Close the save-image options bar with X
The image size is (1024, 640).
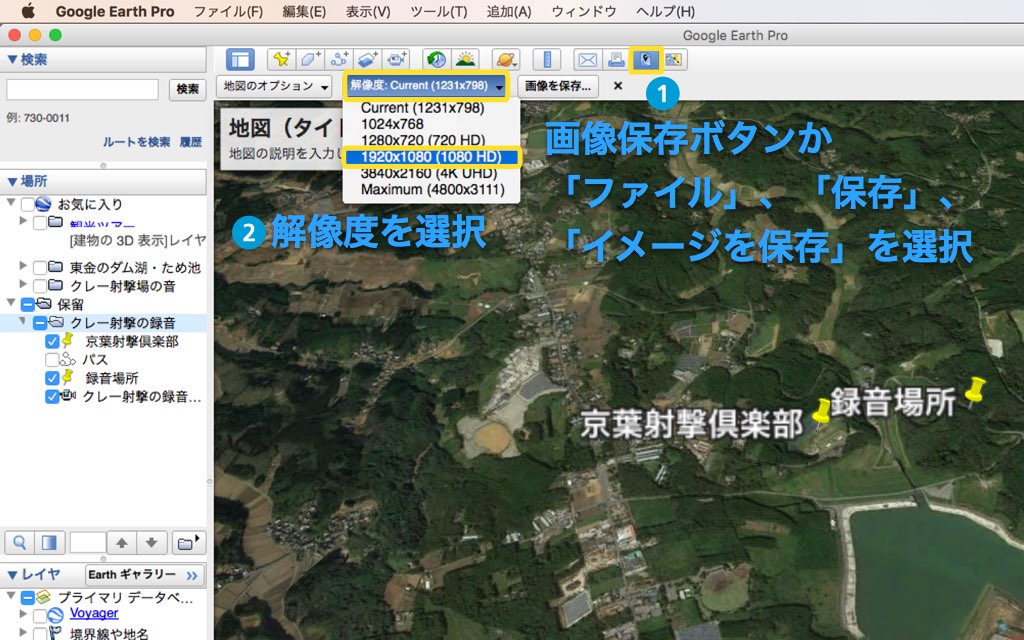[618, 86]
